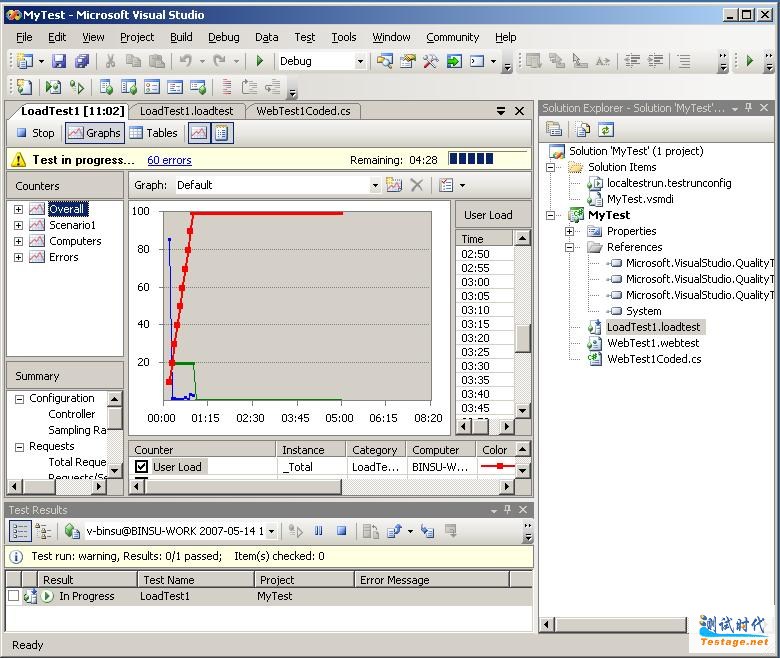Image resolution: width=780 pixels, height=658 pixels.
Task: Click the Solution Explorer refresh icon
Action: [606, 130]
